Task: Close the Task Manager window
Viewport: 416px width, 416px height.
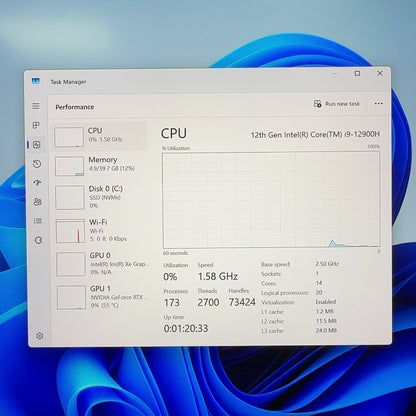Action: click(x=380, y=73)
